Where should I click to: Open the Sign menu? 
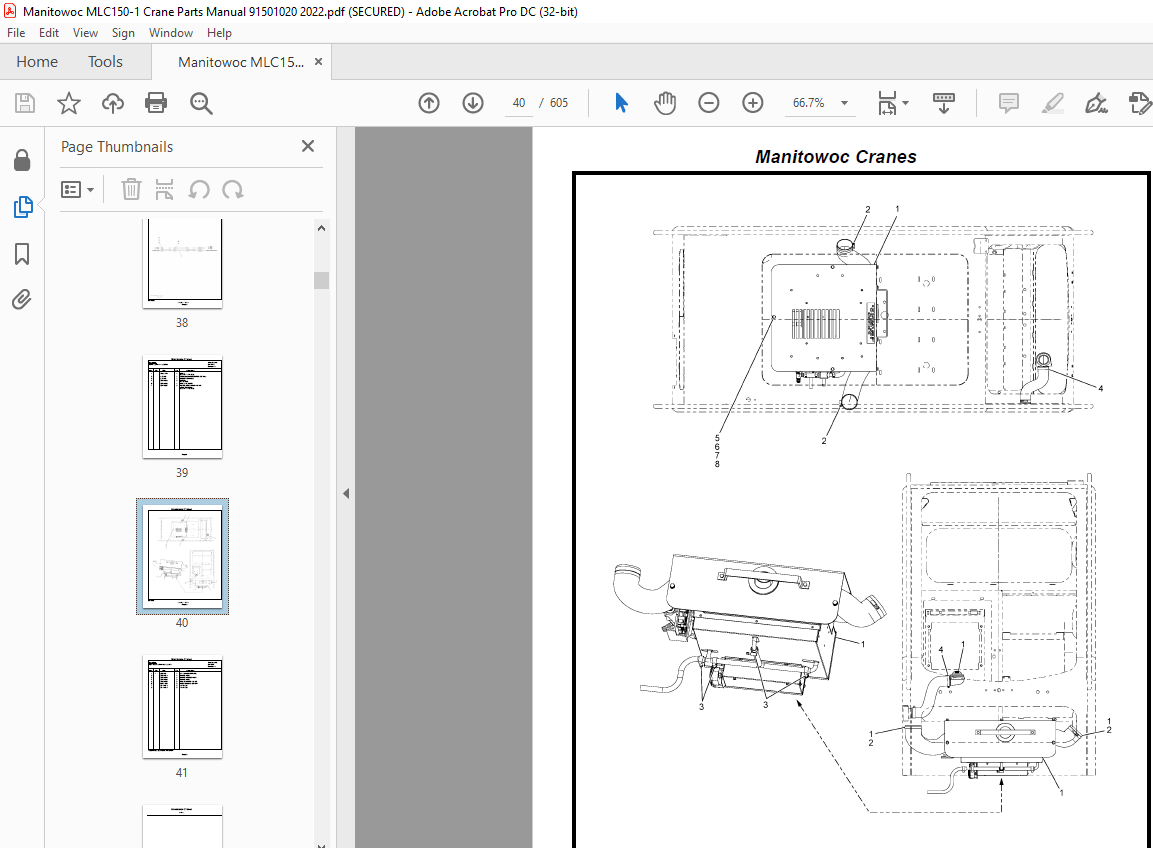point(123,33)
